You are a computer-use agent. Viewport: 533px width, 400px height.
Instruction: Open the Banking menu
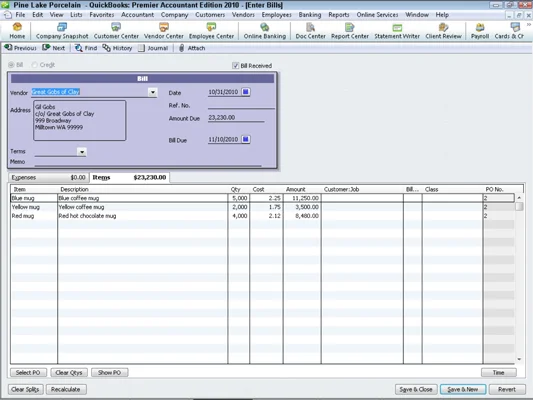tap(310, 15)
